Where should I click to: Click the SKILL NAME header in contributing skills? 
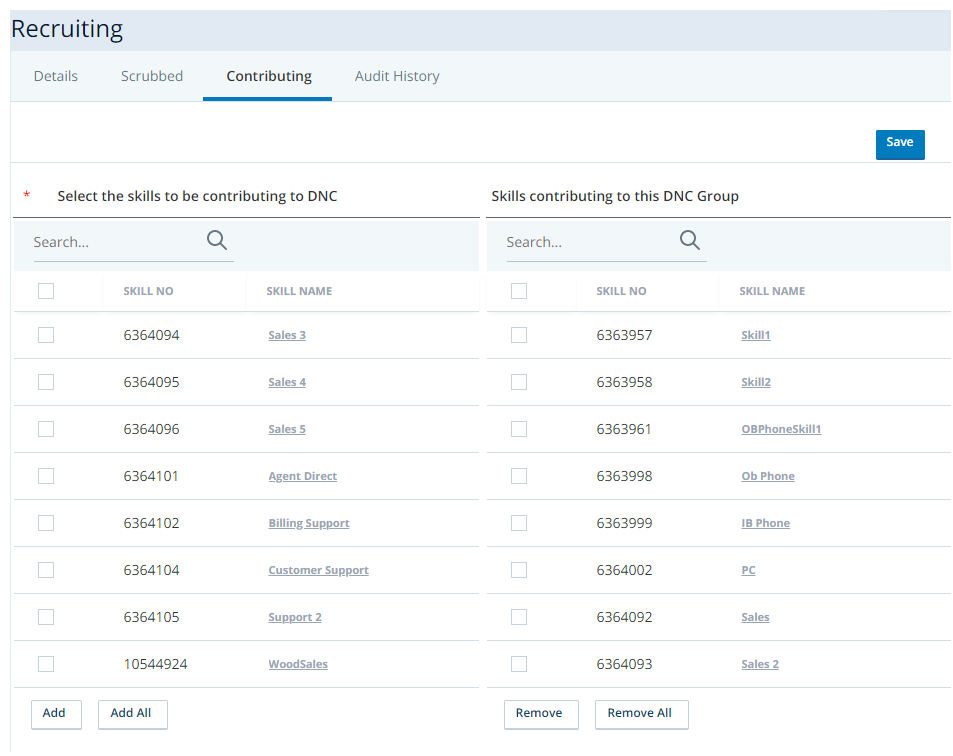pos(772,291)
